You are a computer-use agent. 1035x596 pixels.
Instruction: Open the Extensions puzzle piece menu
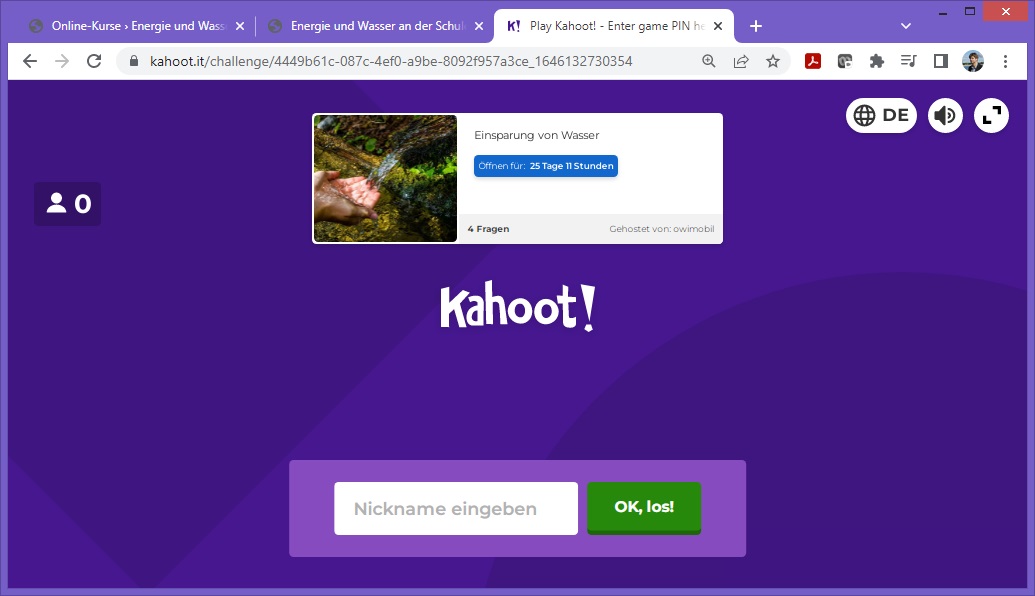point(877,61)
